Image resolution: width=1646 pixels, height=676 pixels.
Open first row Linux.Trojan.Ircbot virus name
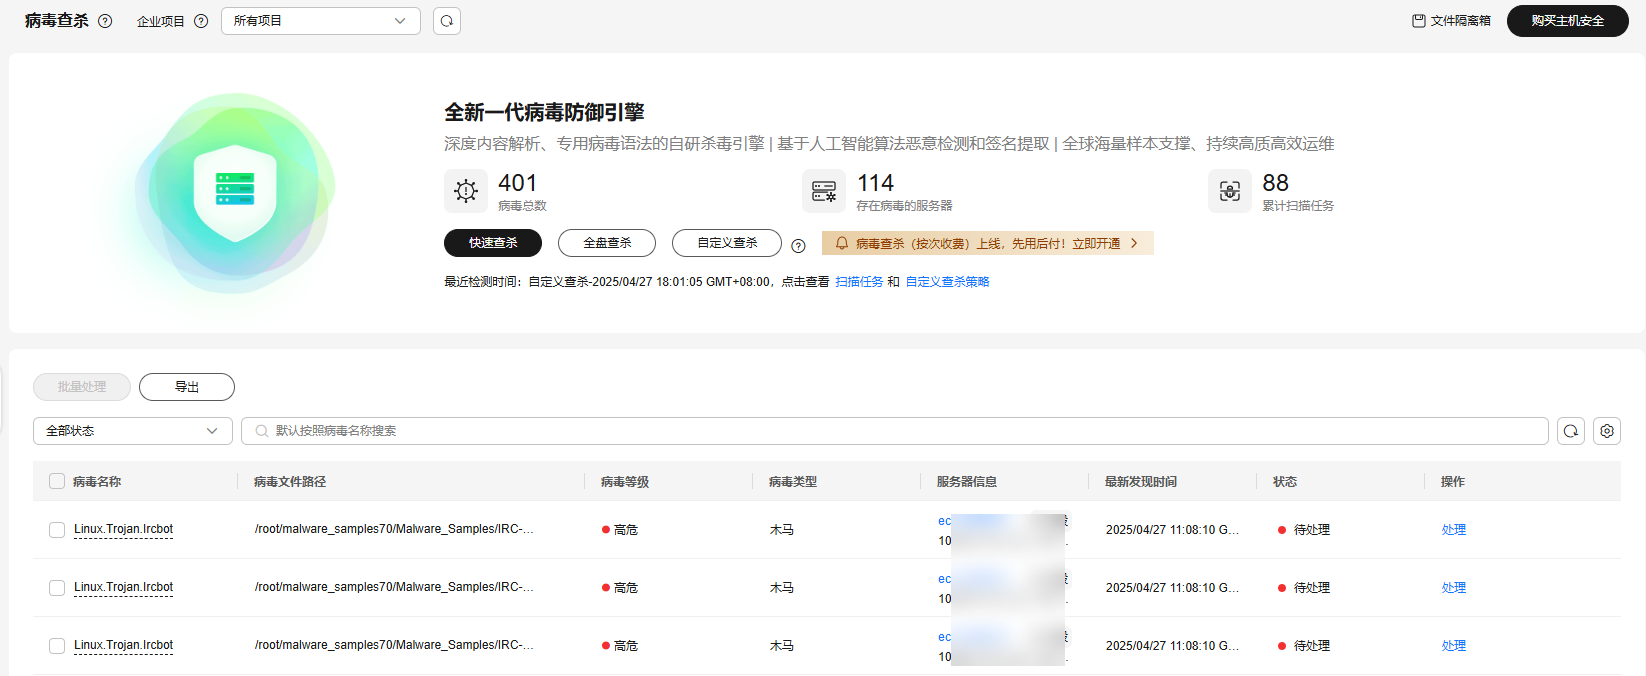[124, 529]
